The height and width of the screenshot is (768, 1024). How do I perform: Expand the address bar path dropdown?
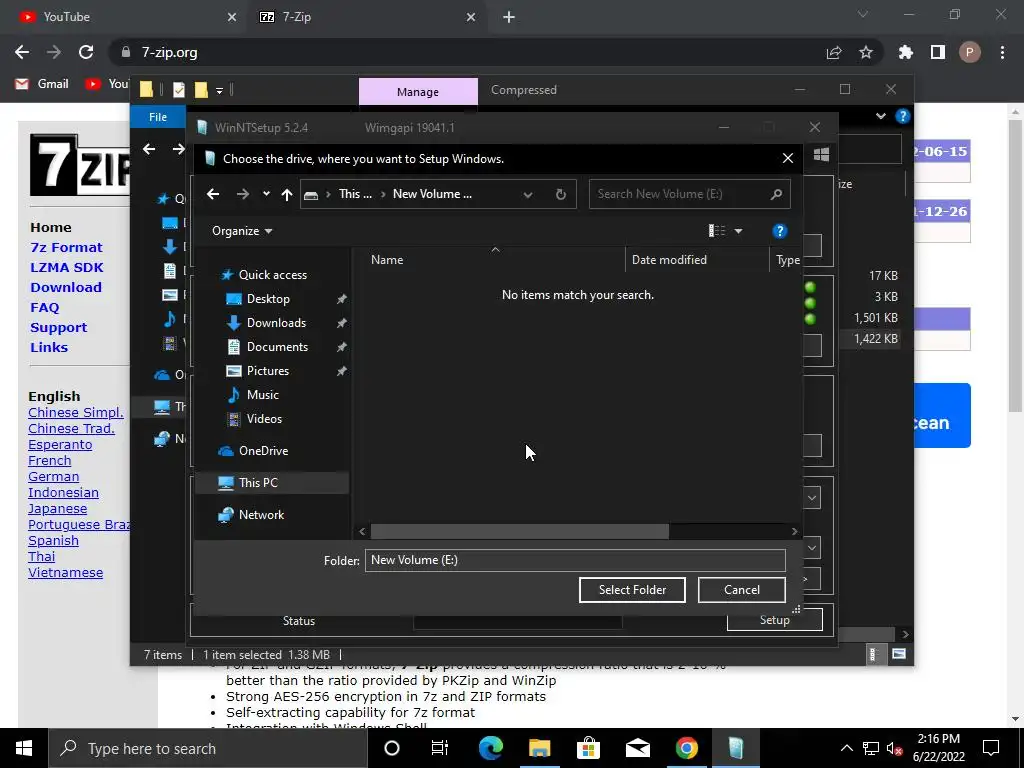click(528, 194)
